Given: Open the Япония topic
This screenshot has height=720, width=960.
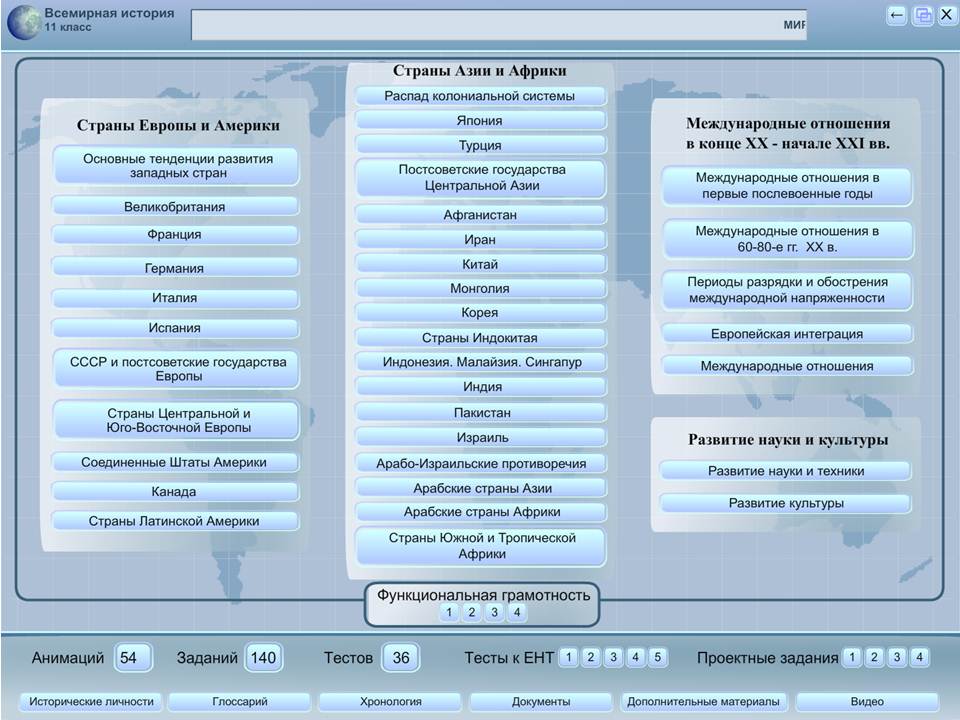Looking at the screenshot, I should pos(481,120).
